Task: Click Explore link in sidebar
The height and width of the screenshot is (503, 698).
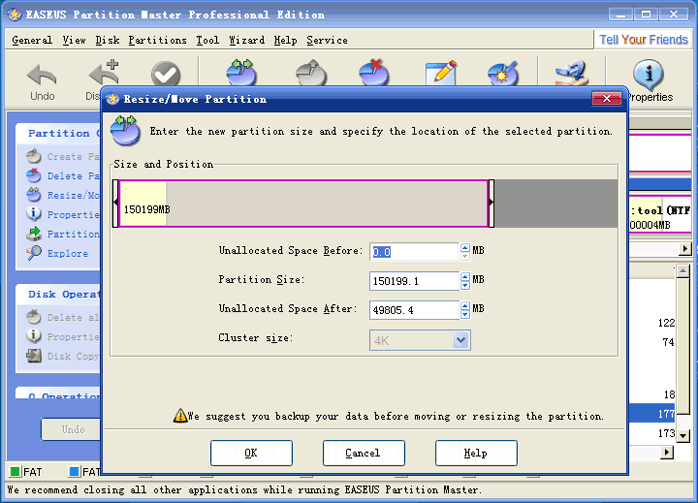Action: 68,253
